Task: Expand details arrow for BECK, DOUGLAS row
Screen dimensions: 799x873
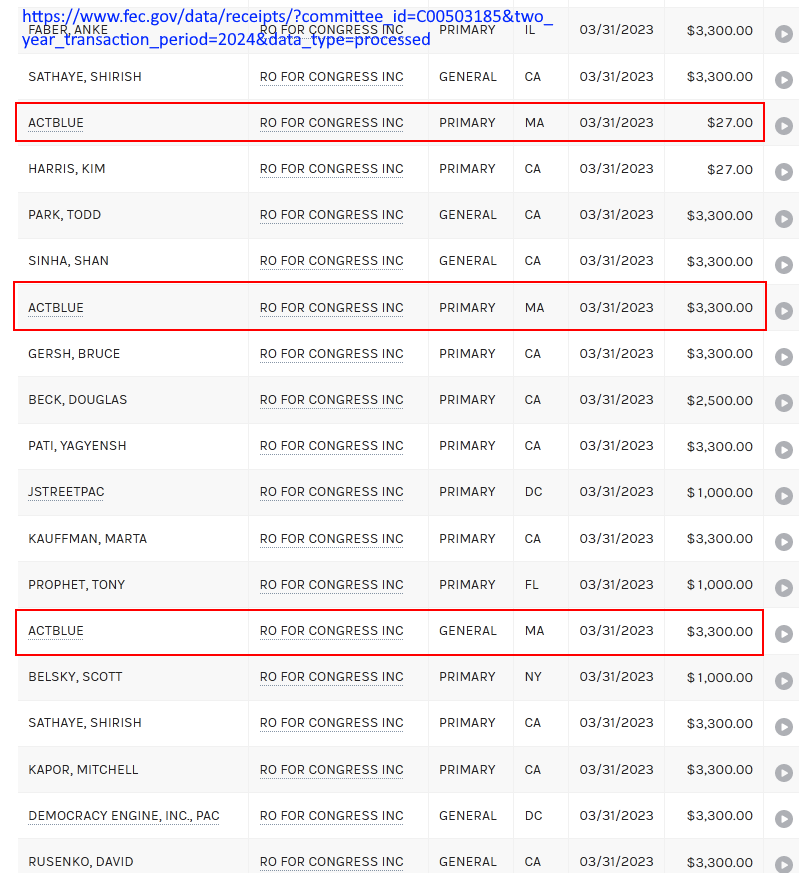Action: 783,403
